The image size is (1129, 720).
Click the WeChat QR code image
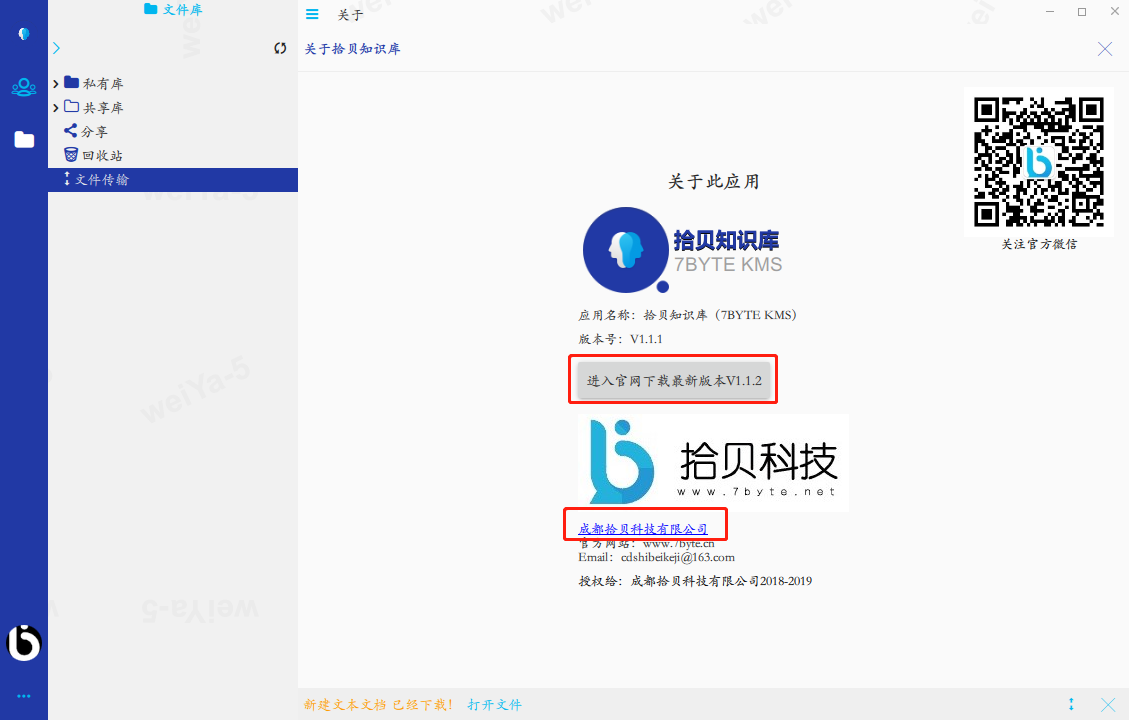[1039, 162]
